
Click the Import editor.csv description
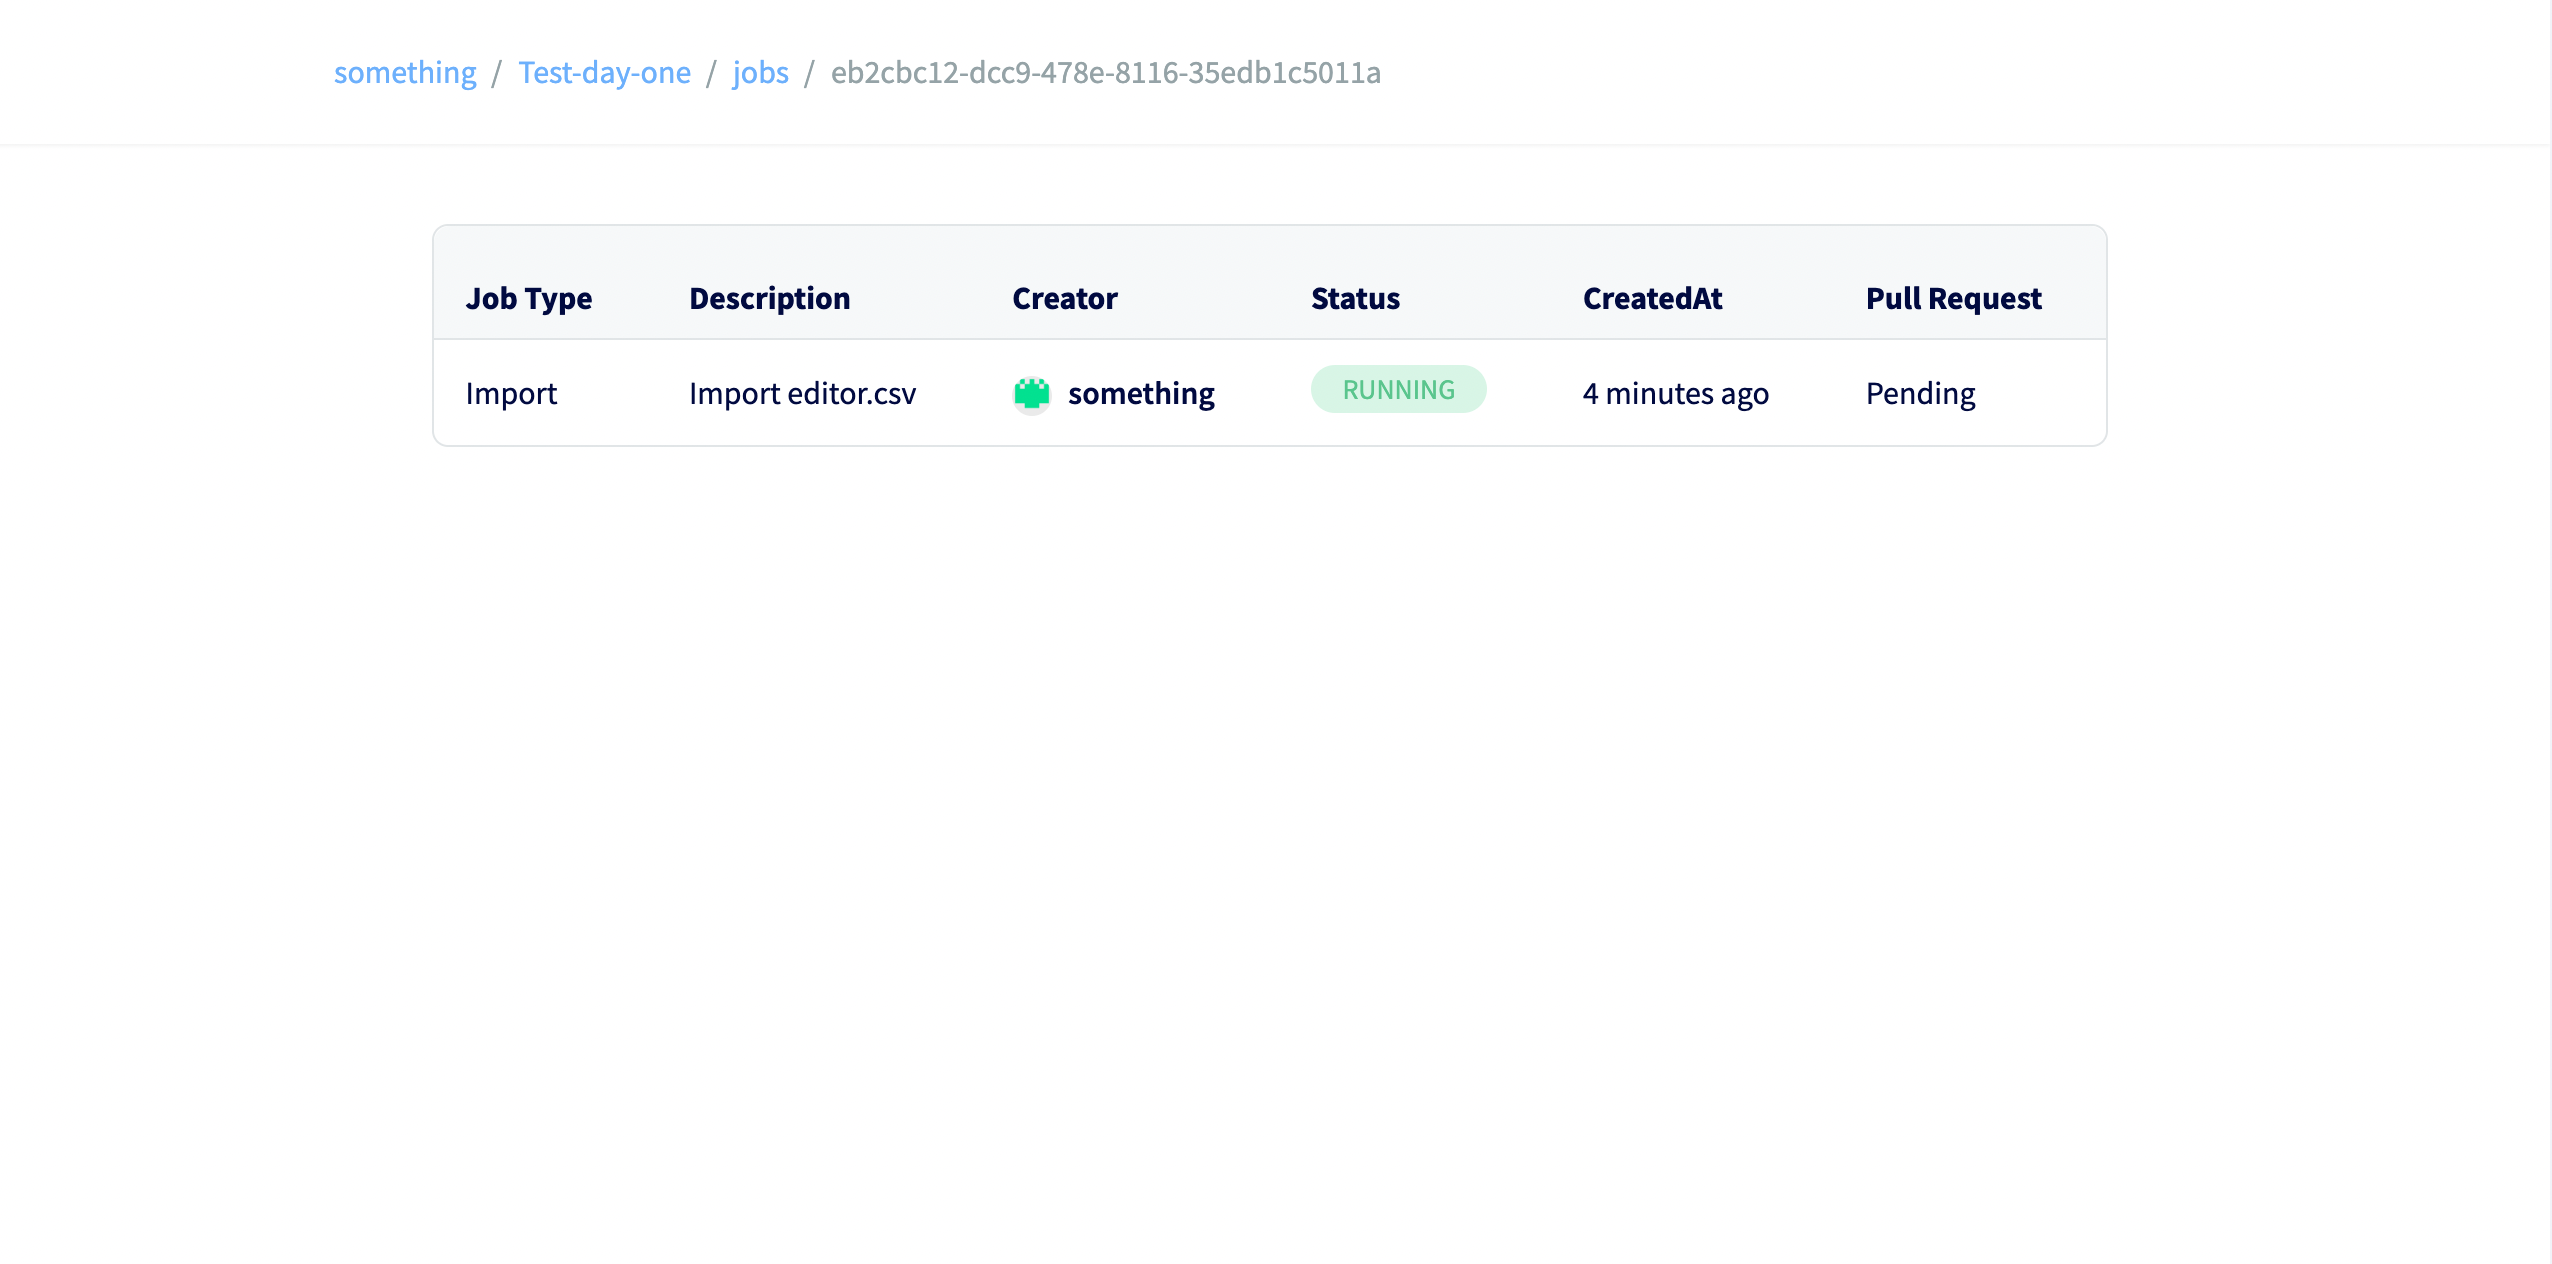(801, 393)
